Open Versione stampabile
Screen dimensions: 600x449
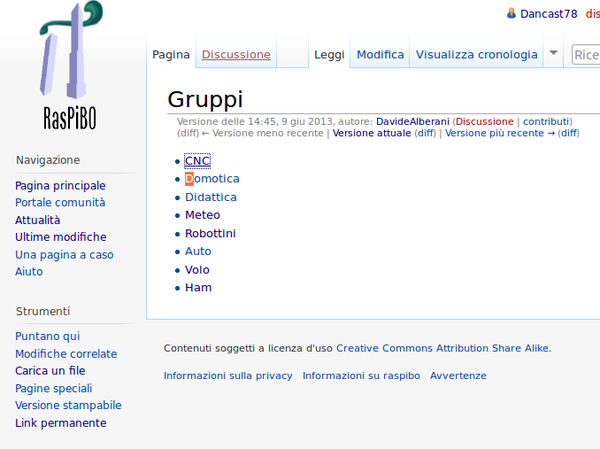point(68,405)
